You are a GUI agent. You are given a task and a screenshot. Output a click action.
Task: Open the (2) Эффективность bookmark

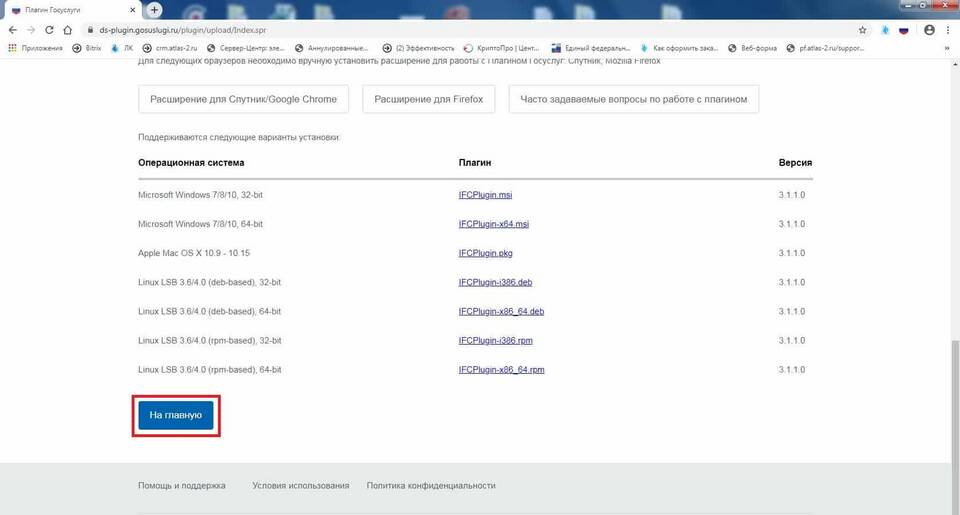[x=418, y=48]
